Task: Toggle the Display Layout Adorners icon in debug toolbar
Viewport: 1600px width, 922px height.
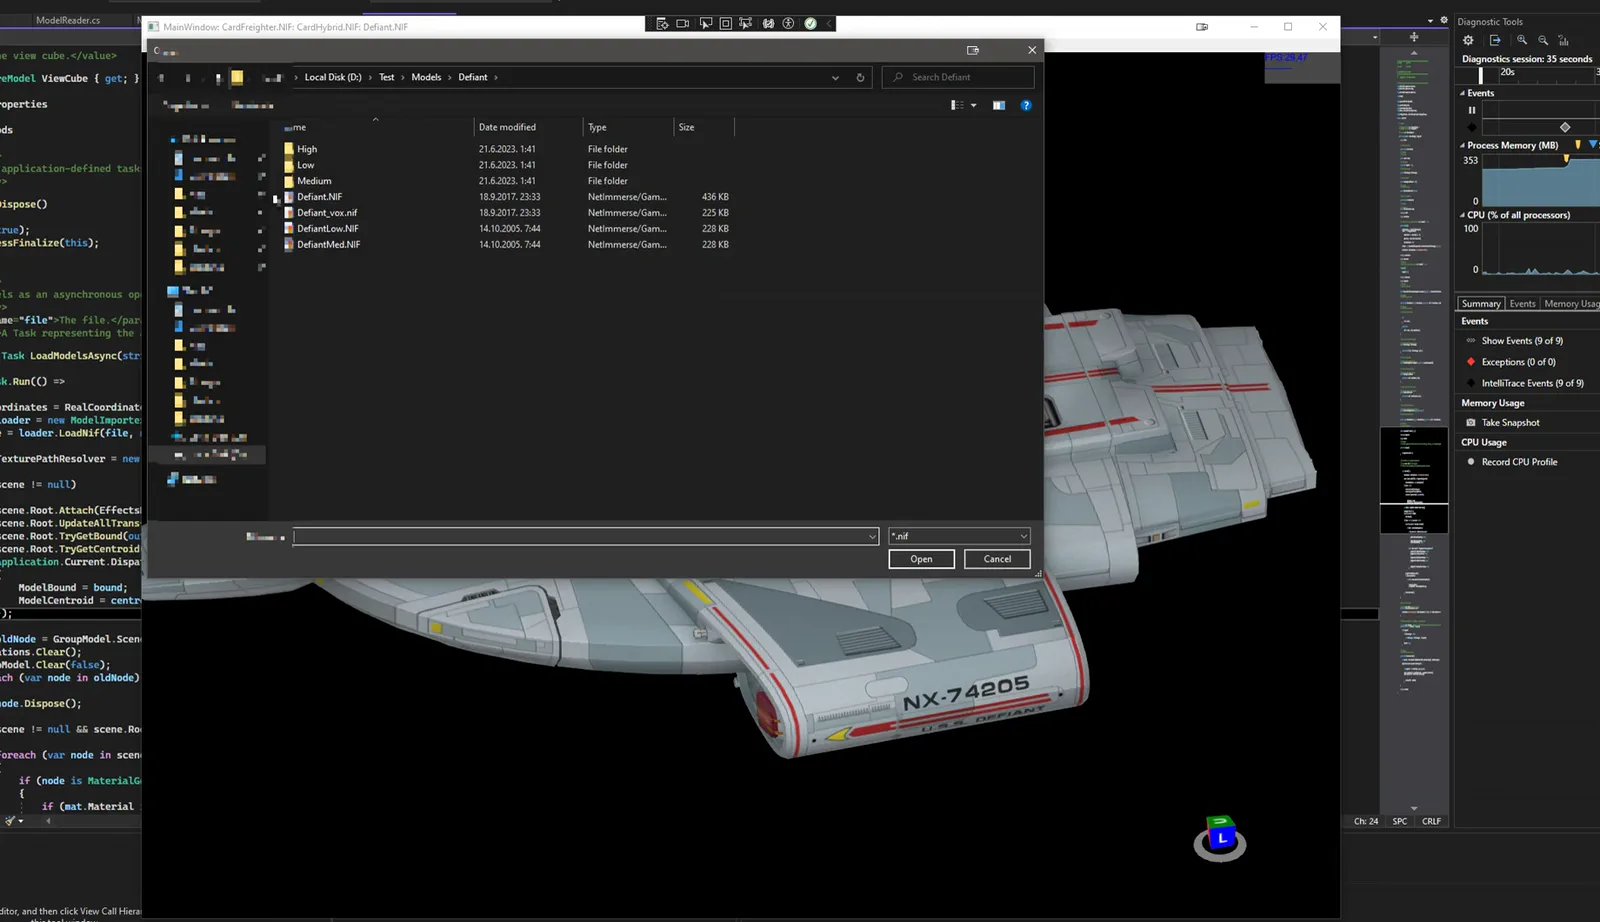Action: click(726, 24)
